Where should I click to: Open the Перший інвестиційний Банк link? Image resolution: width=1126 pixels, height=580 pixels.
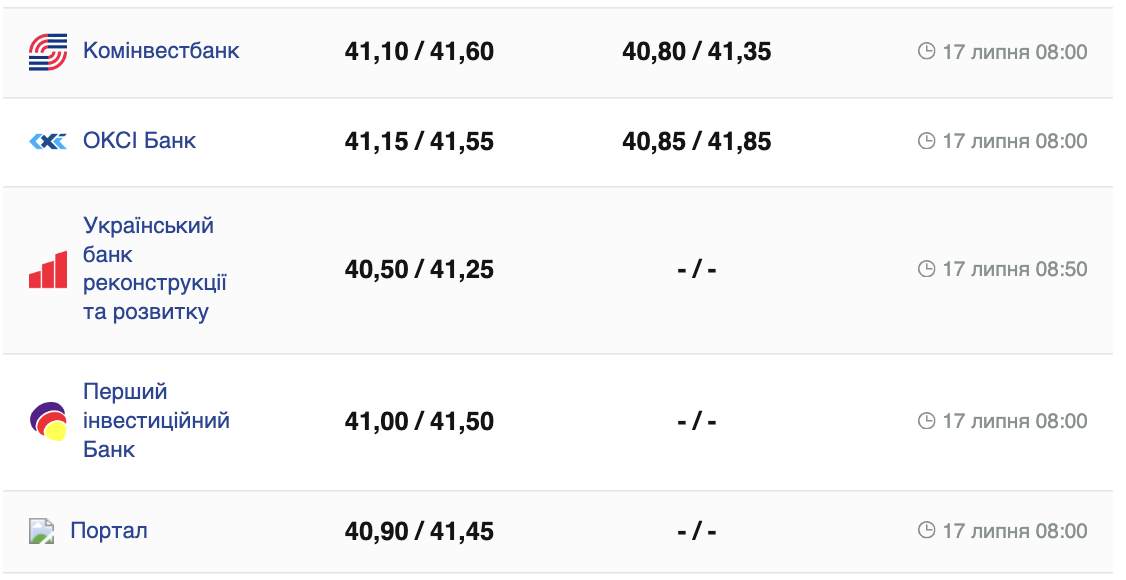pos(156,420)
